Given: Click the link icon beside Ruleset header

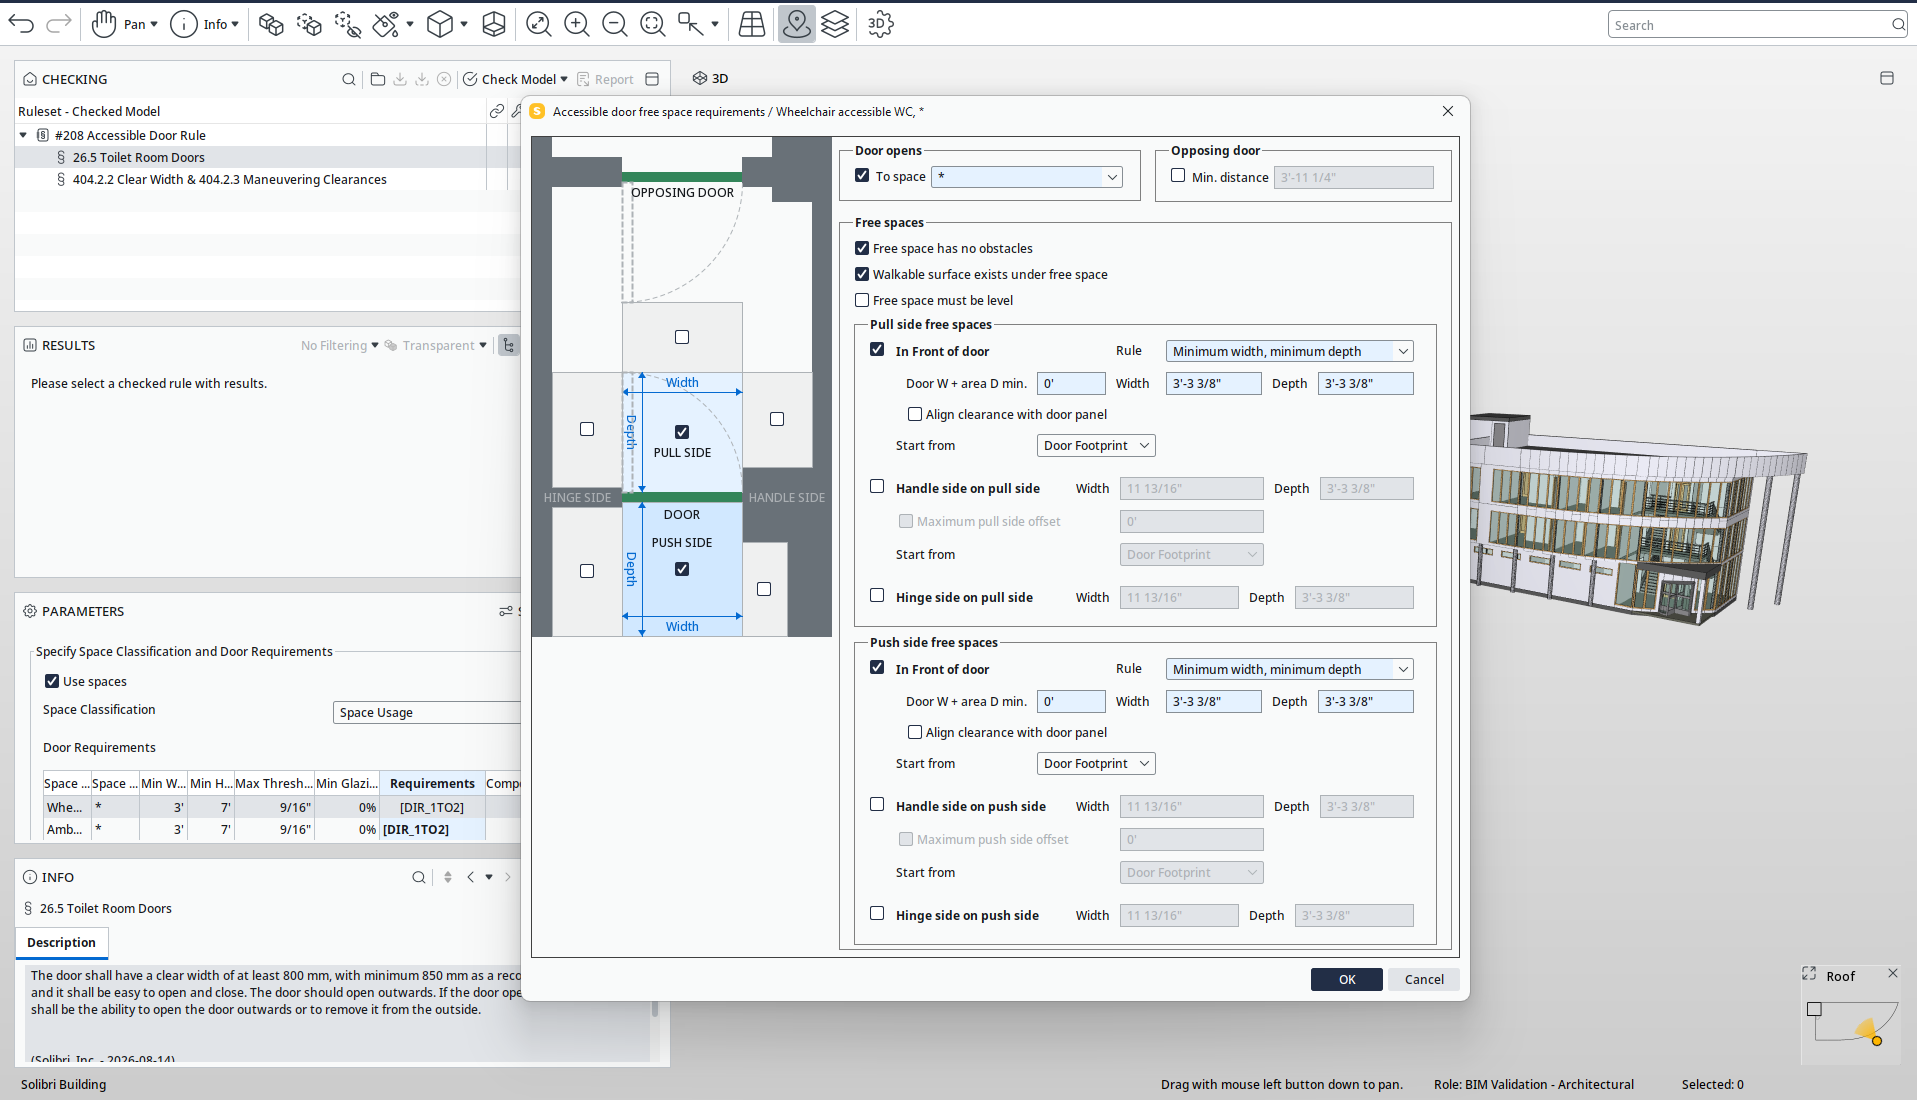Looking at the screenshot, I should tap(497, 111).
